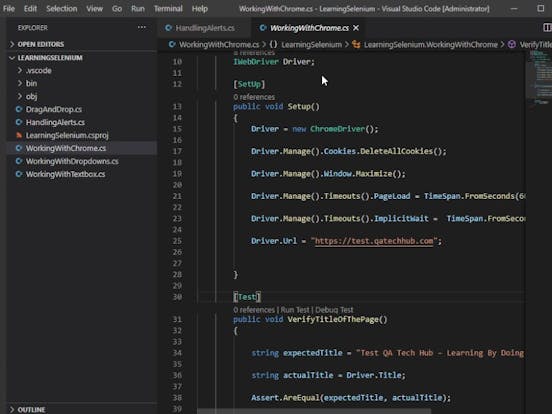Close the WorkingWithChrome.cs tab
Viewport: 552px width, 414px height.
[x=356, y=28]
